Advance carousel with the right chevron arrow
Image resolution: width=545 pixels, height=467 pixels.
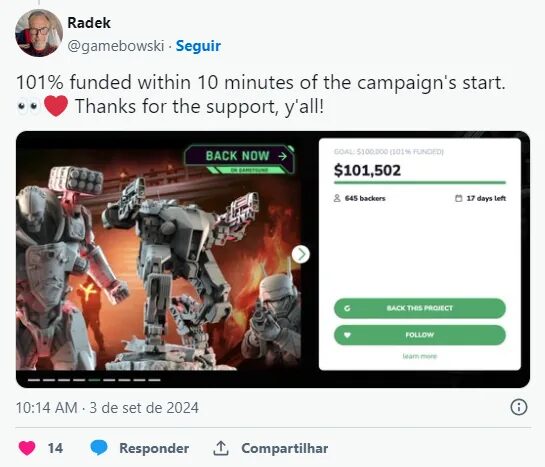click(301, 254)
